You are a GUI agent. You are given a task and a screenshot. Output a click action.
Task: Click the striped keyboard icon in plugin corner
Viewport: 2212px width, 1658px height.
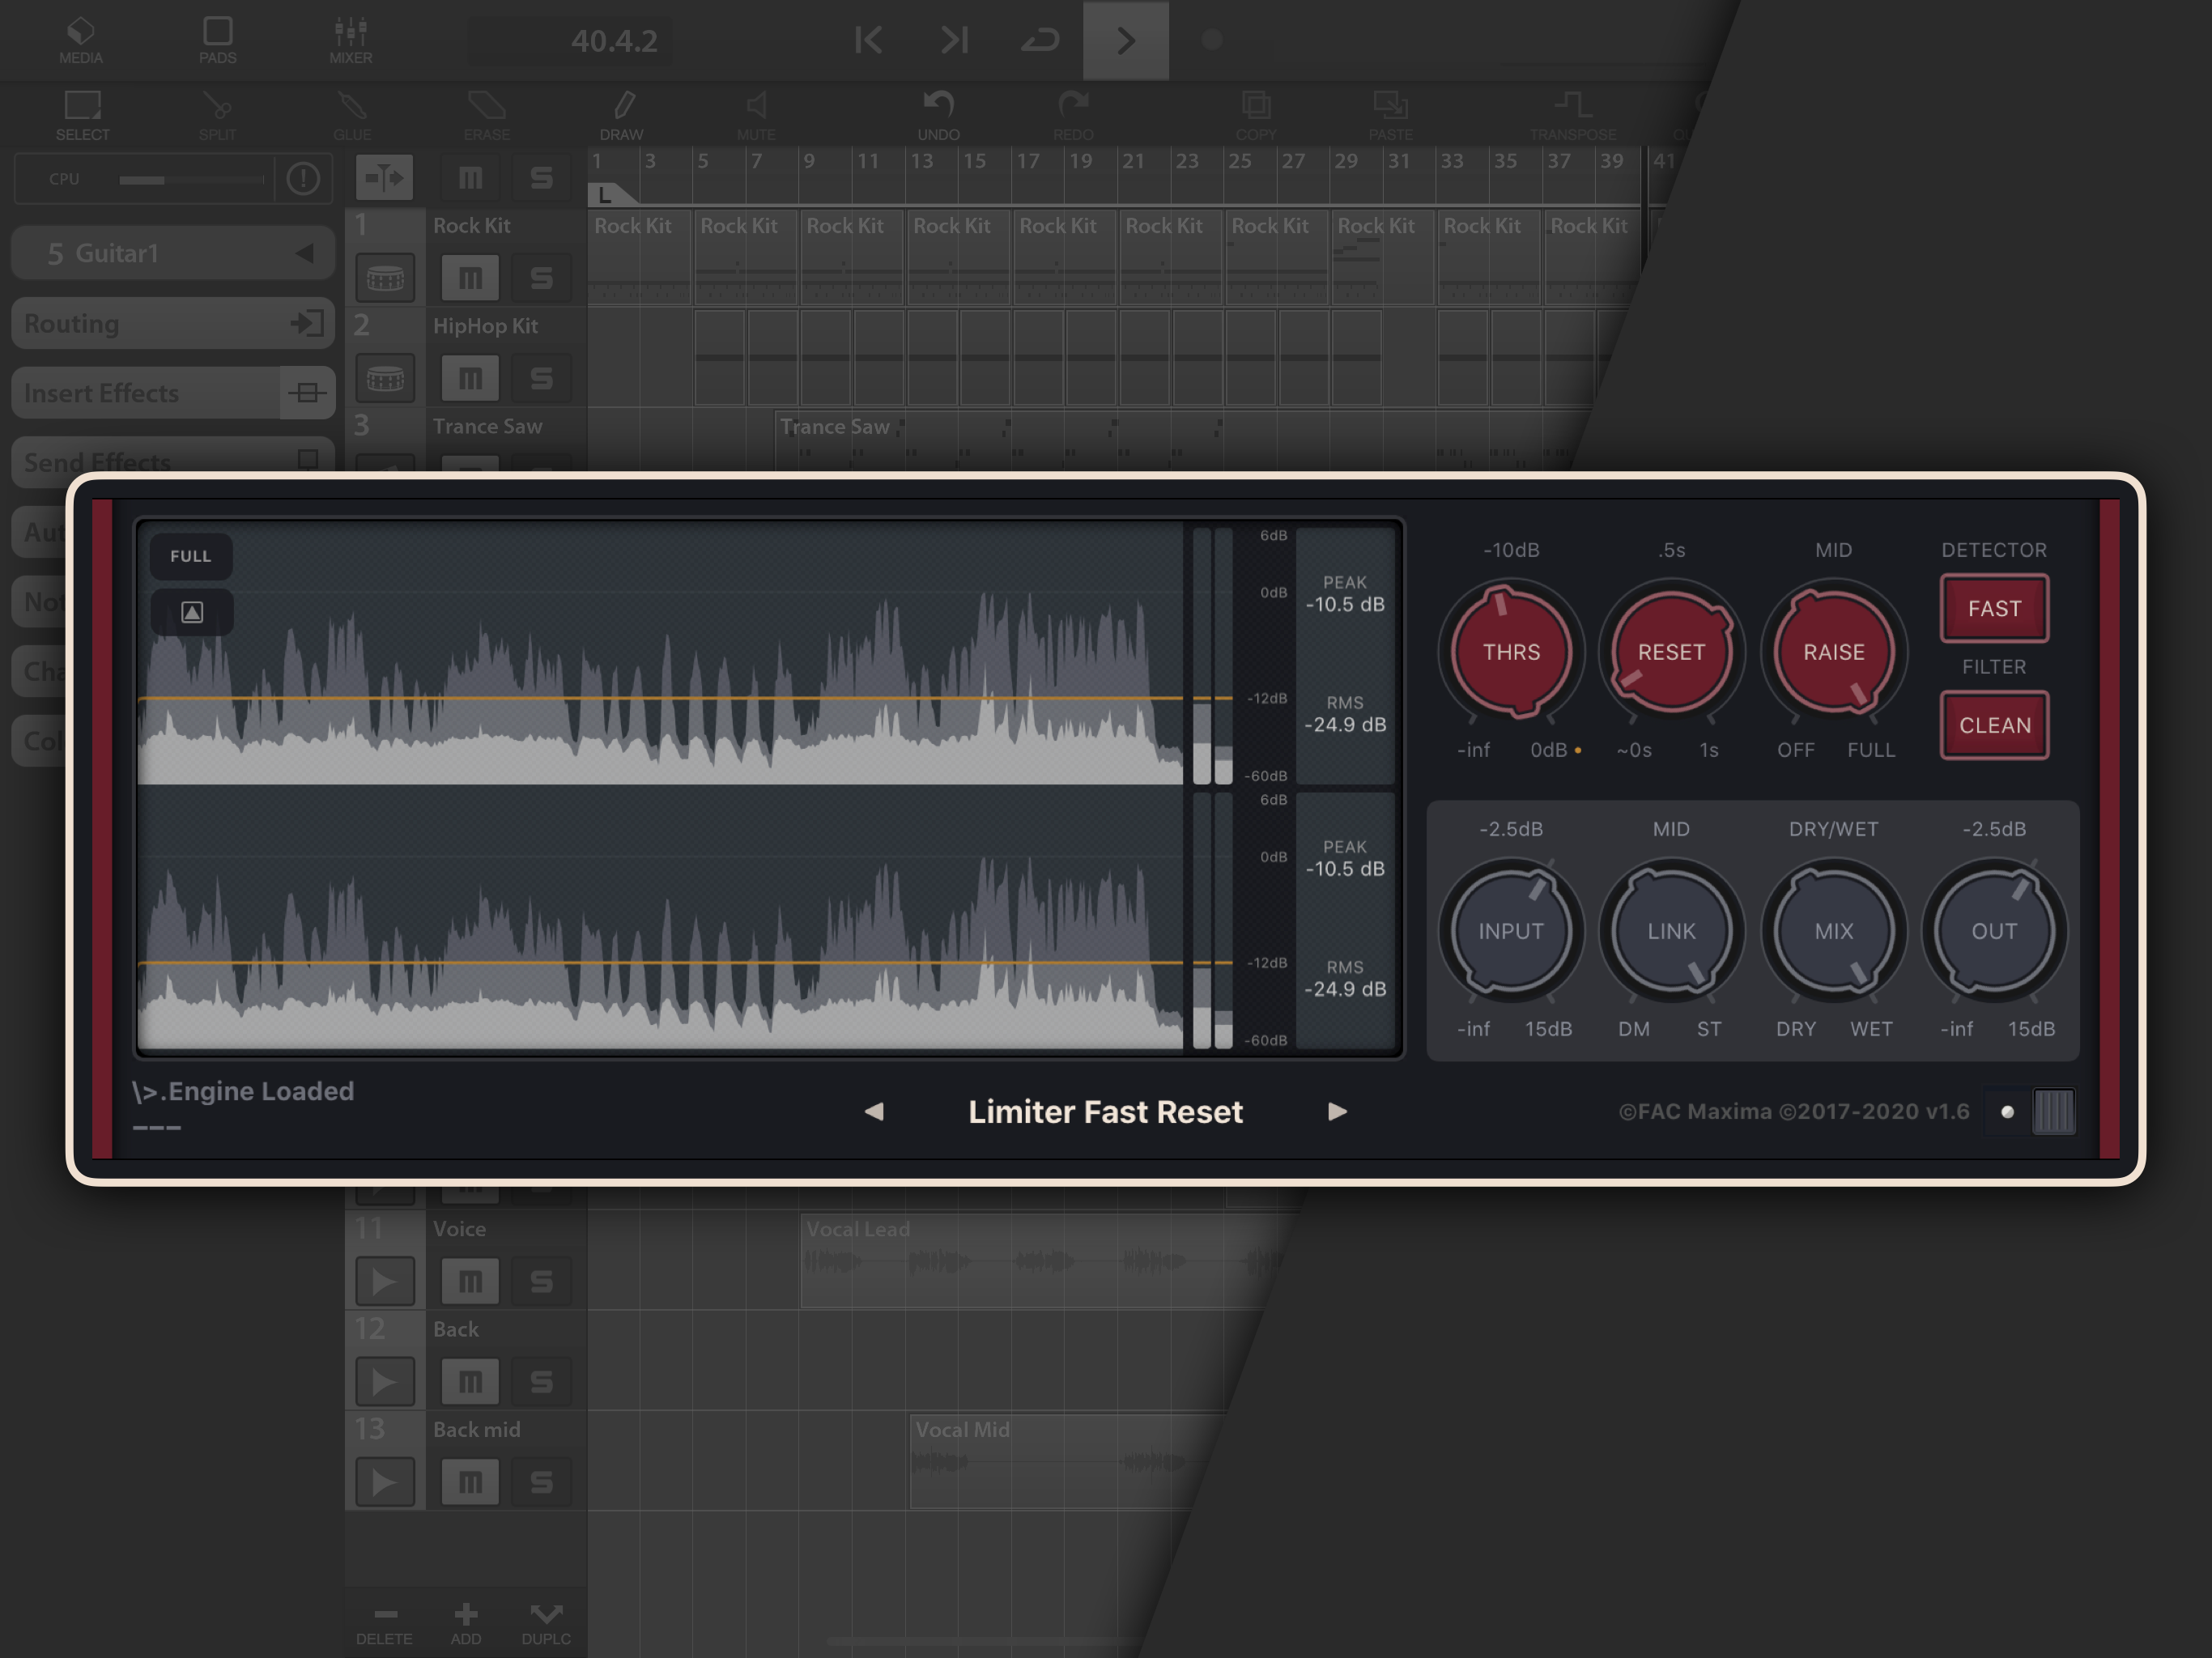2053,1111
